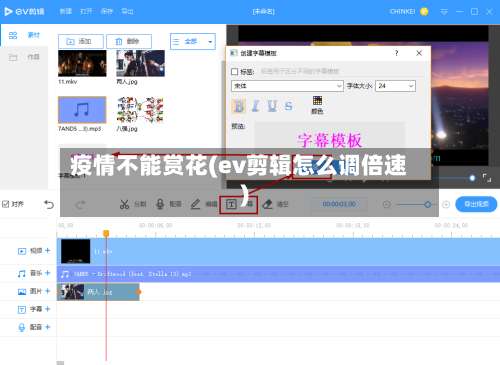Screen dimensions: 500x365
Task: Click the timecode 00:00:01.00 field
Action: point(339,204)
